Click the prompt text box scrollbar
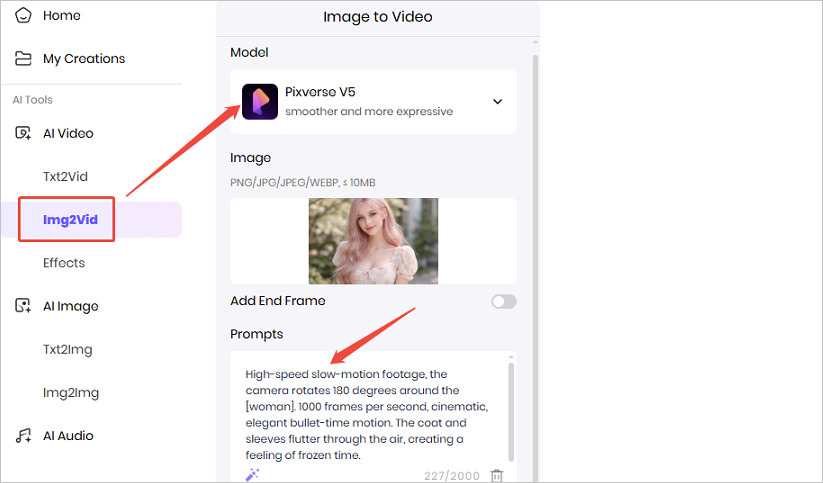This screenshot has height=483, width=823. pyautogui.click(x=511, y=412)
